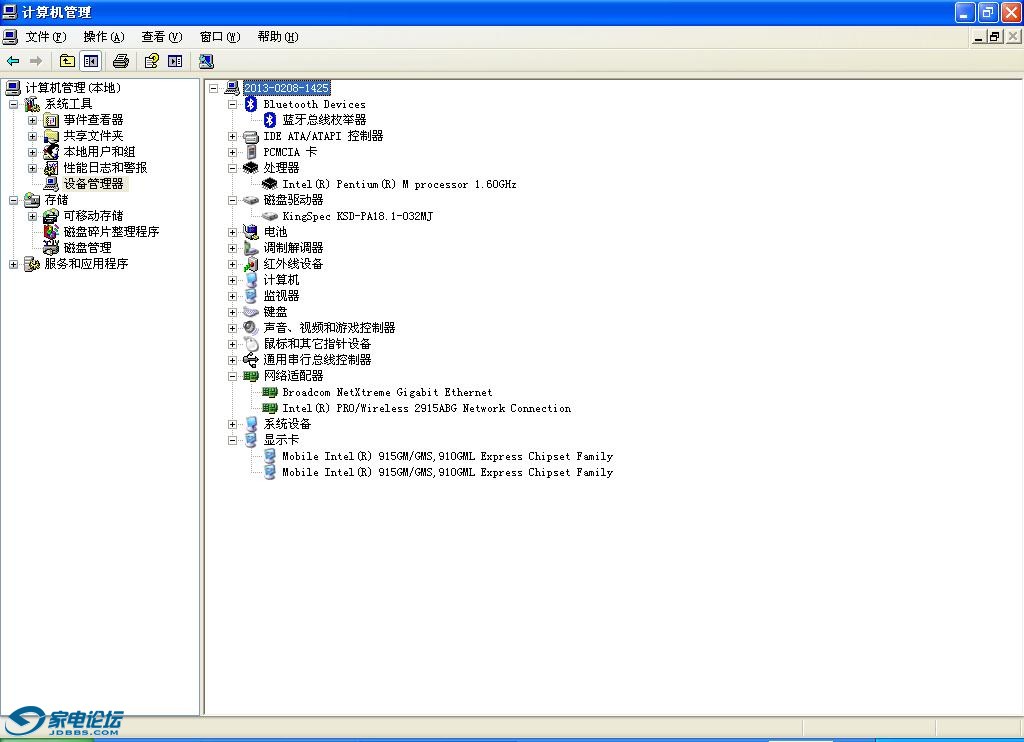Expand the 服务和应用程序 node
1024x742 pixels.
tap(14, 264)
